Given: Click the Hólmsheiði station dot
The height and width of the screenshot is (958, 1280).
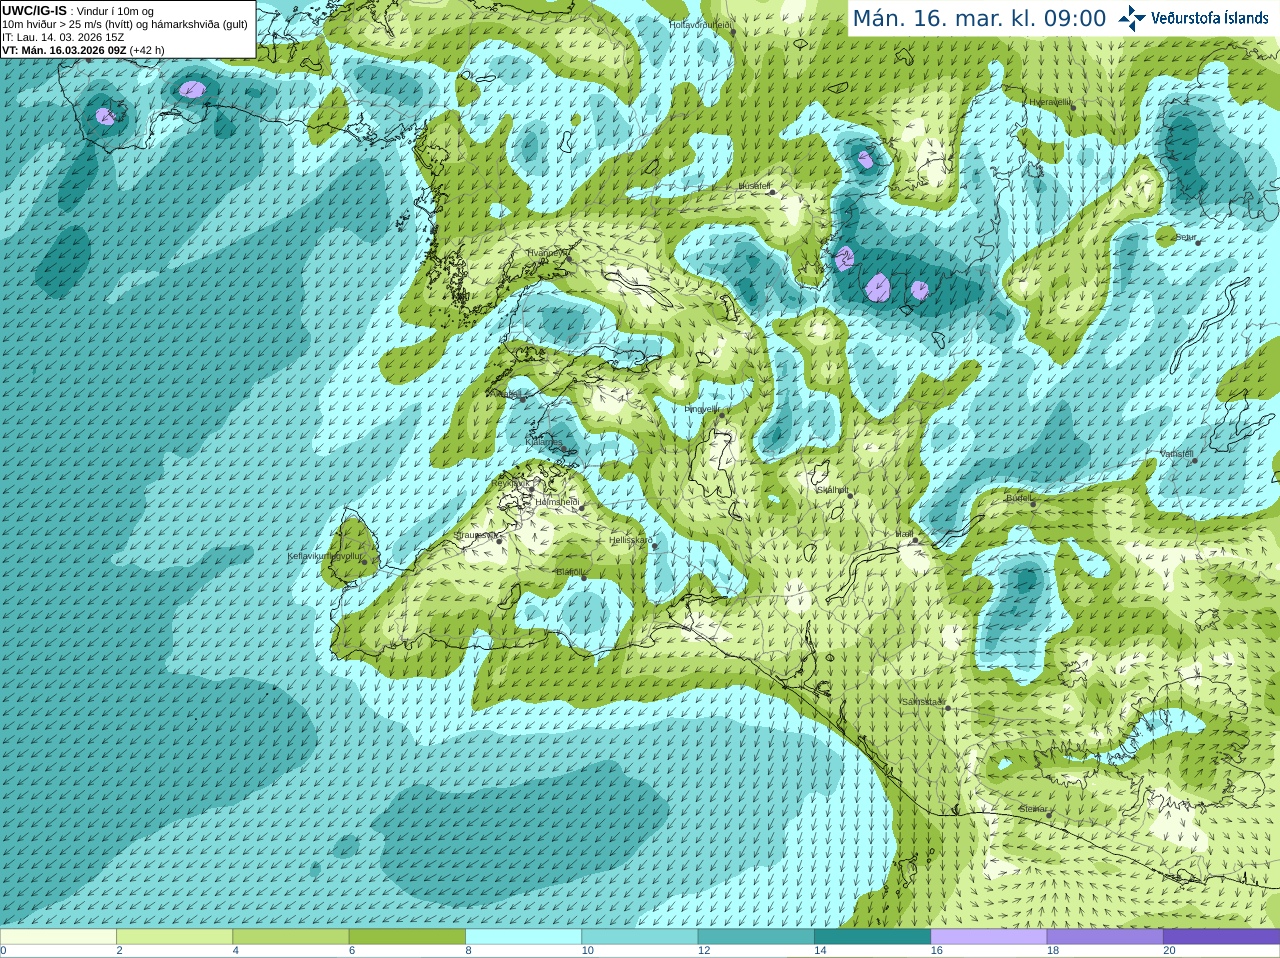Looking at the screenshot, I should click(581, 508).
